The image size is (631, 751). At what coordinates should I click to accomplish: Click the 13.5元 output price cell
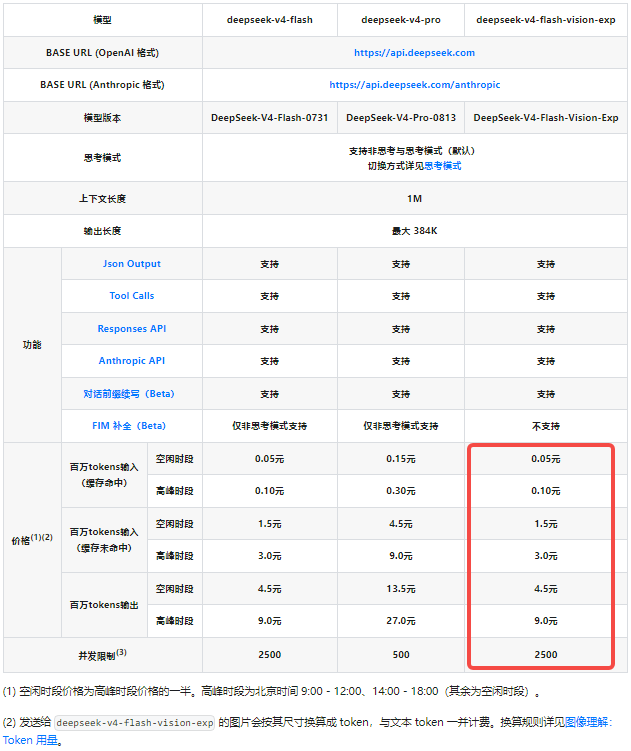coord(401,589)
